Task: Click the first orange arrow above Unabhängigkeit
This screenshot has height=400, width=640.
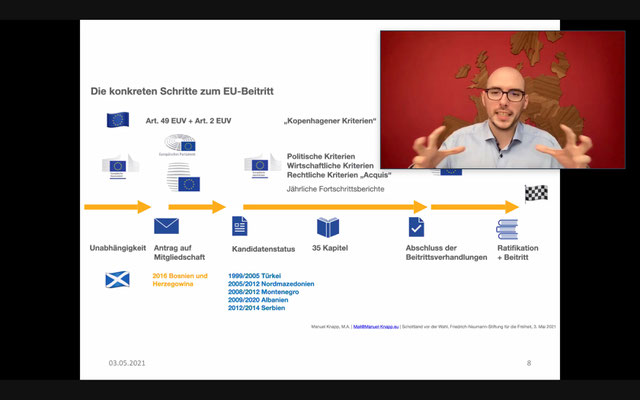Action: (118, 207)
